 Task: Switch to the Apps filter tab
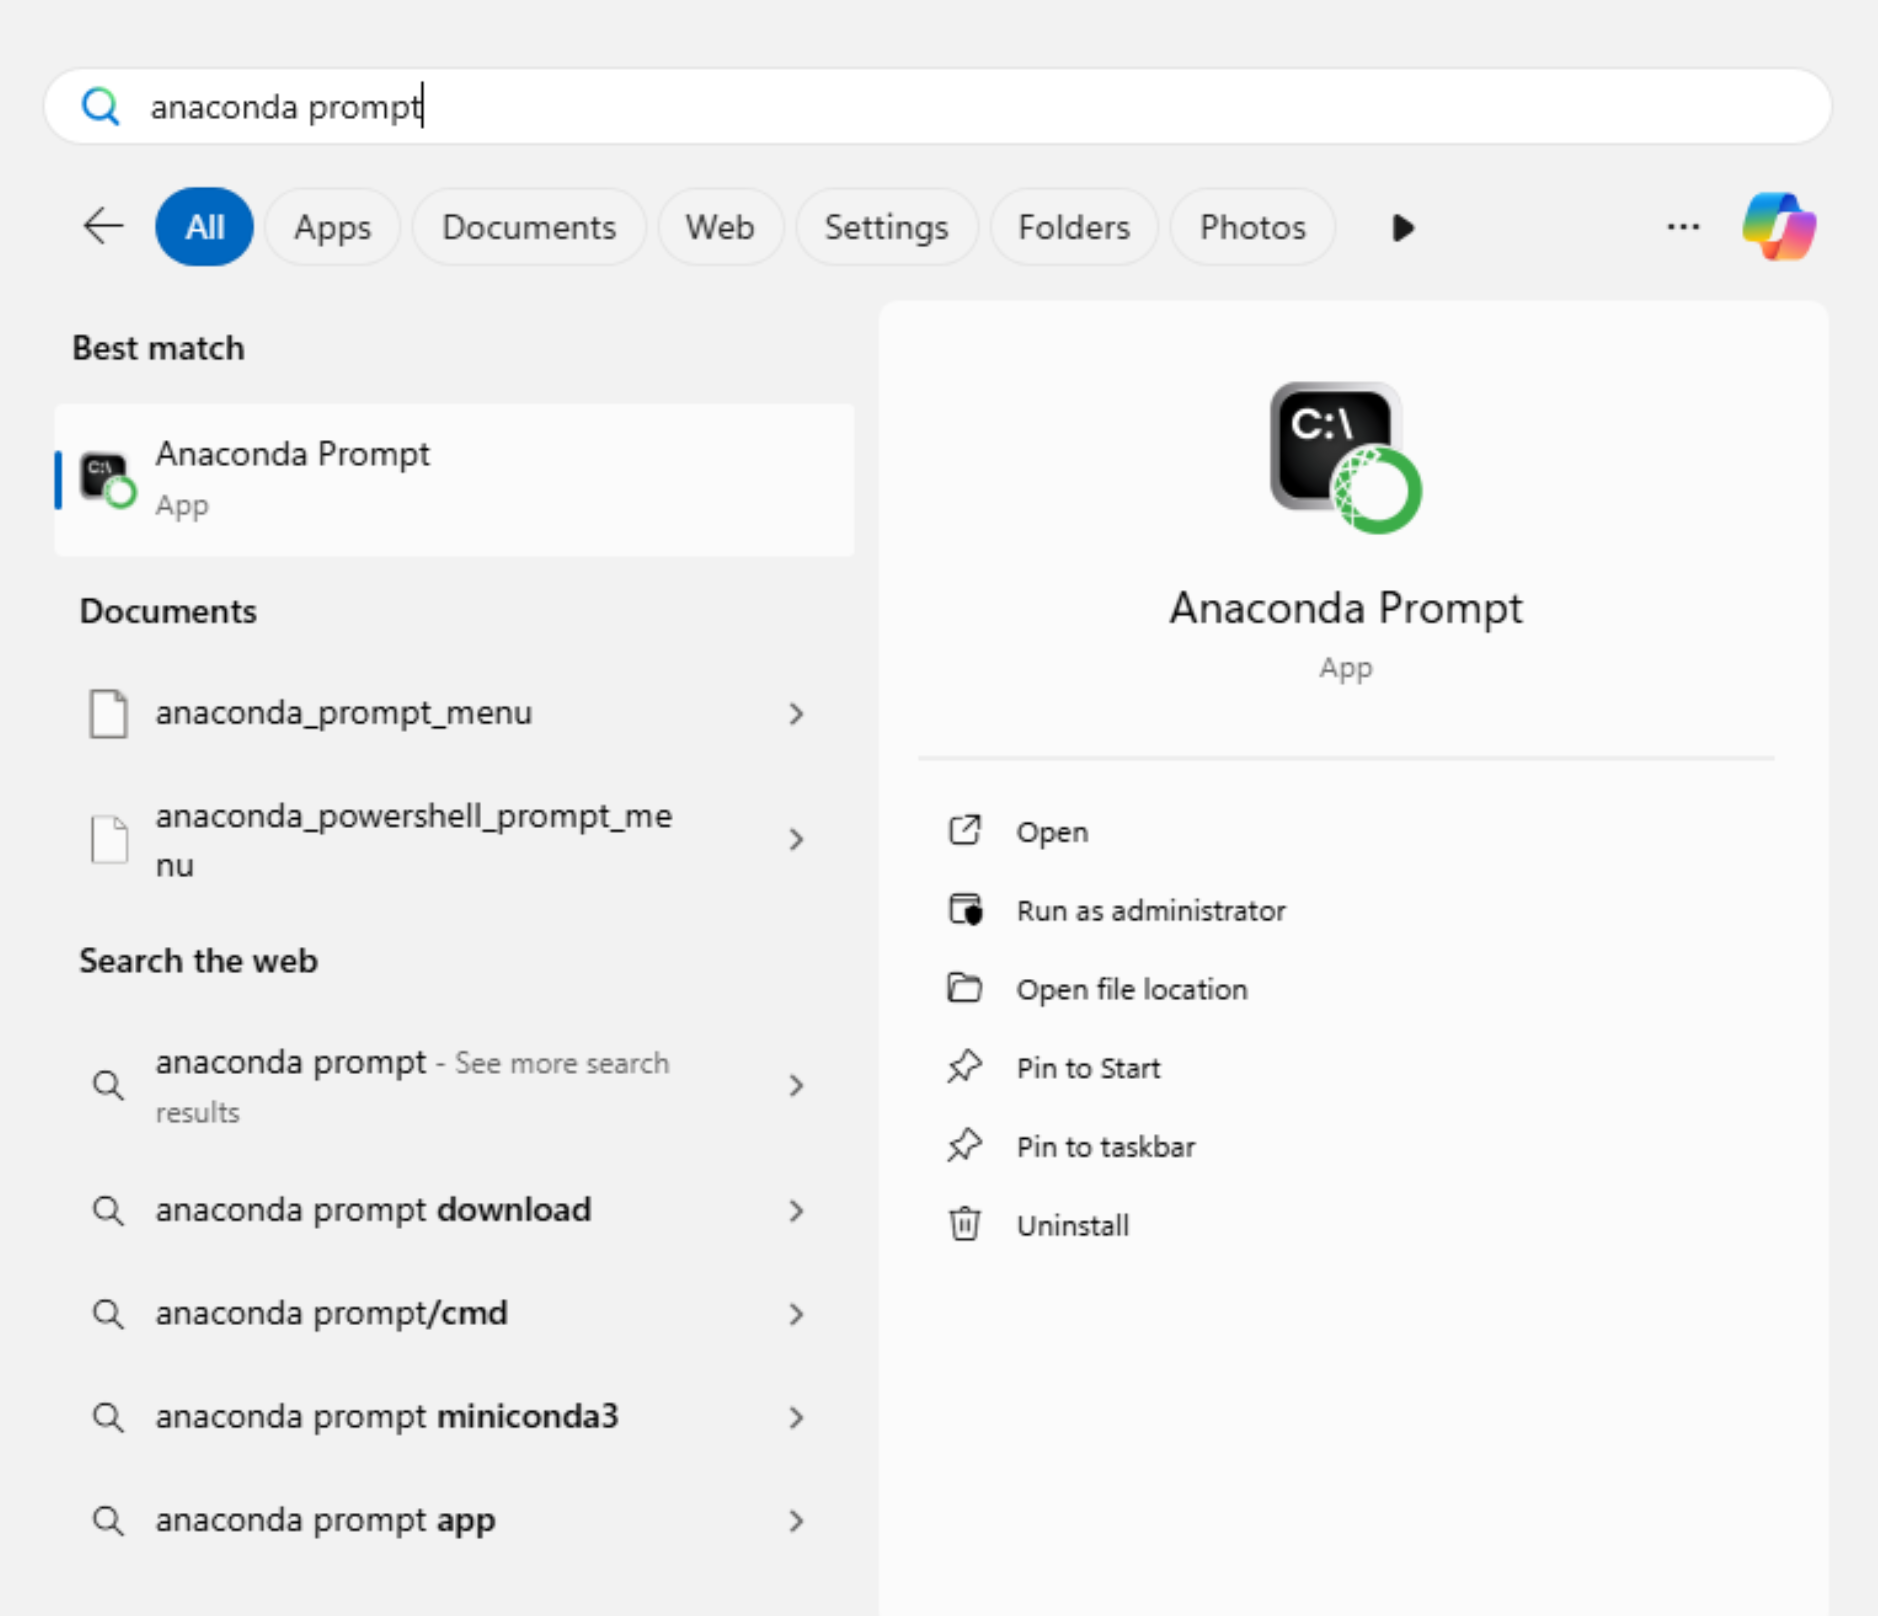pyautogui.click(x=332, y=227)
